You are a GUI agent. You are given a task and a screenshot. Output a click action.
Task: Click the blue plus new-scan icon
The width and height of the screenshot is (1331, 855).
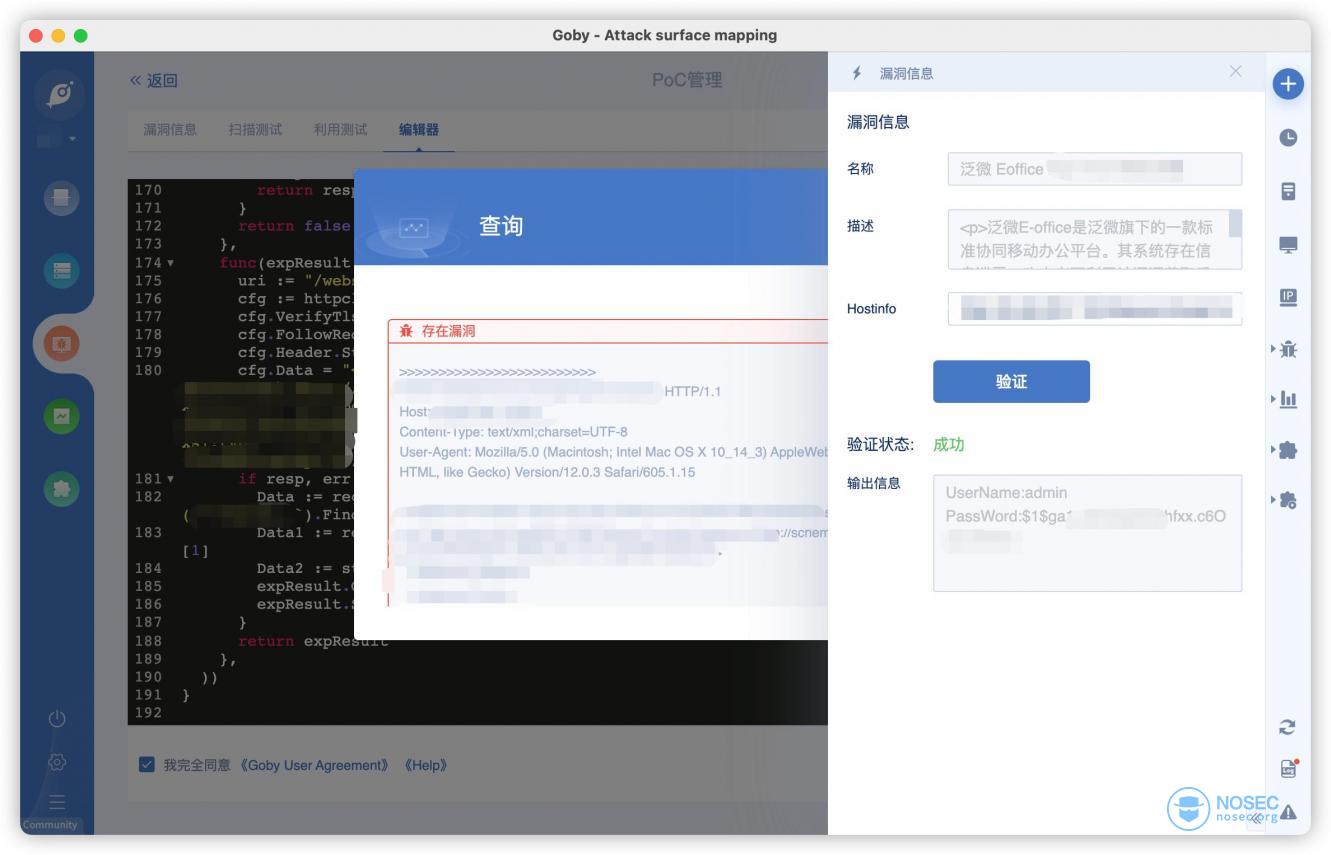(x=1288, y=85)
